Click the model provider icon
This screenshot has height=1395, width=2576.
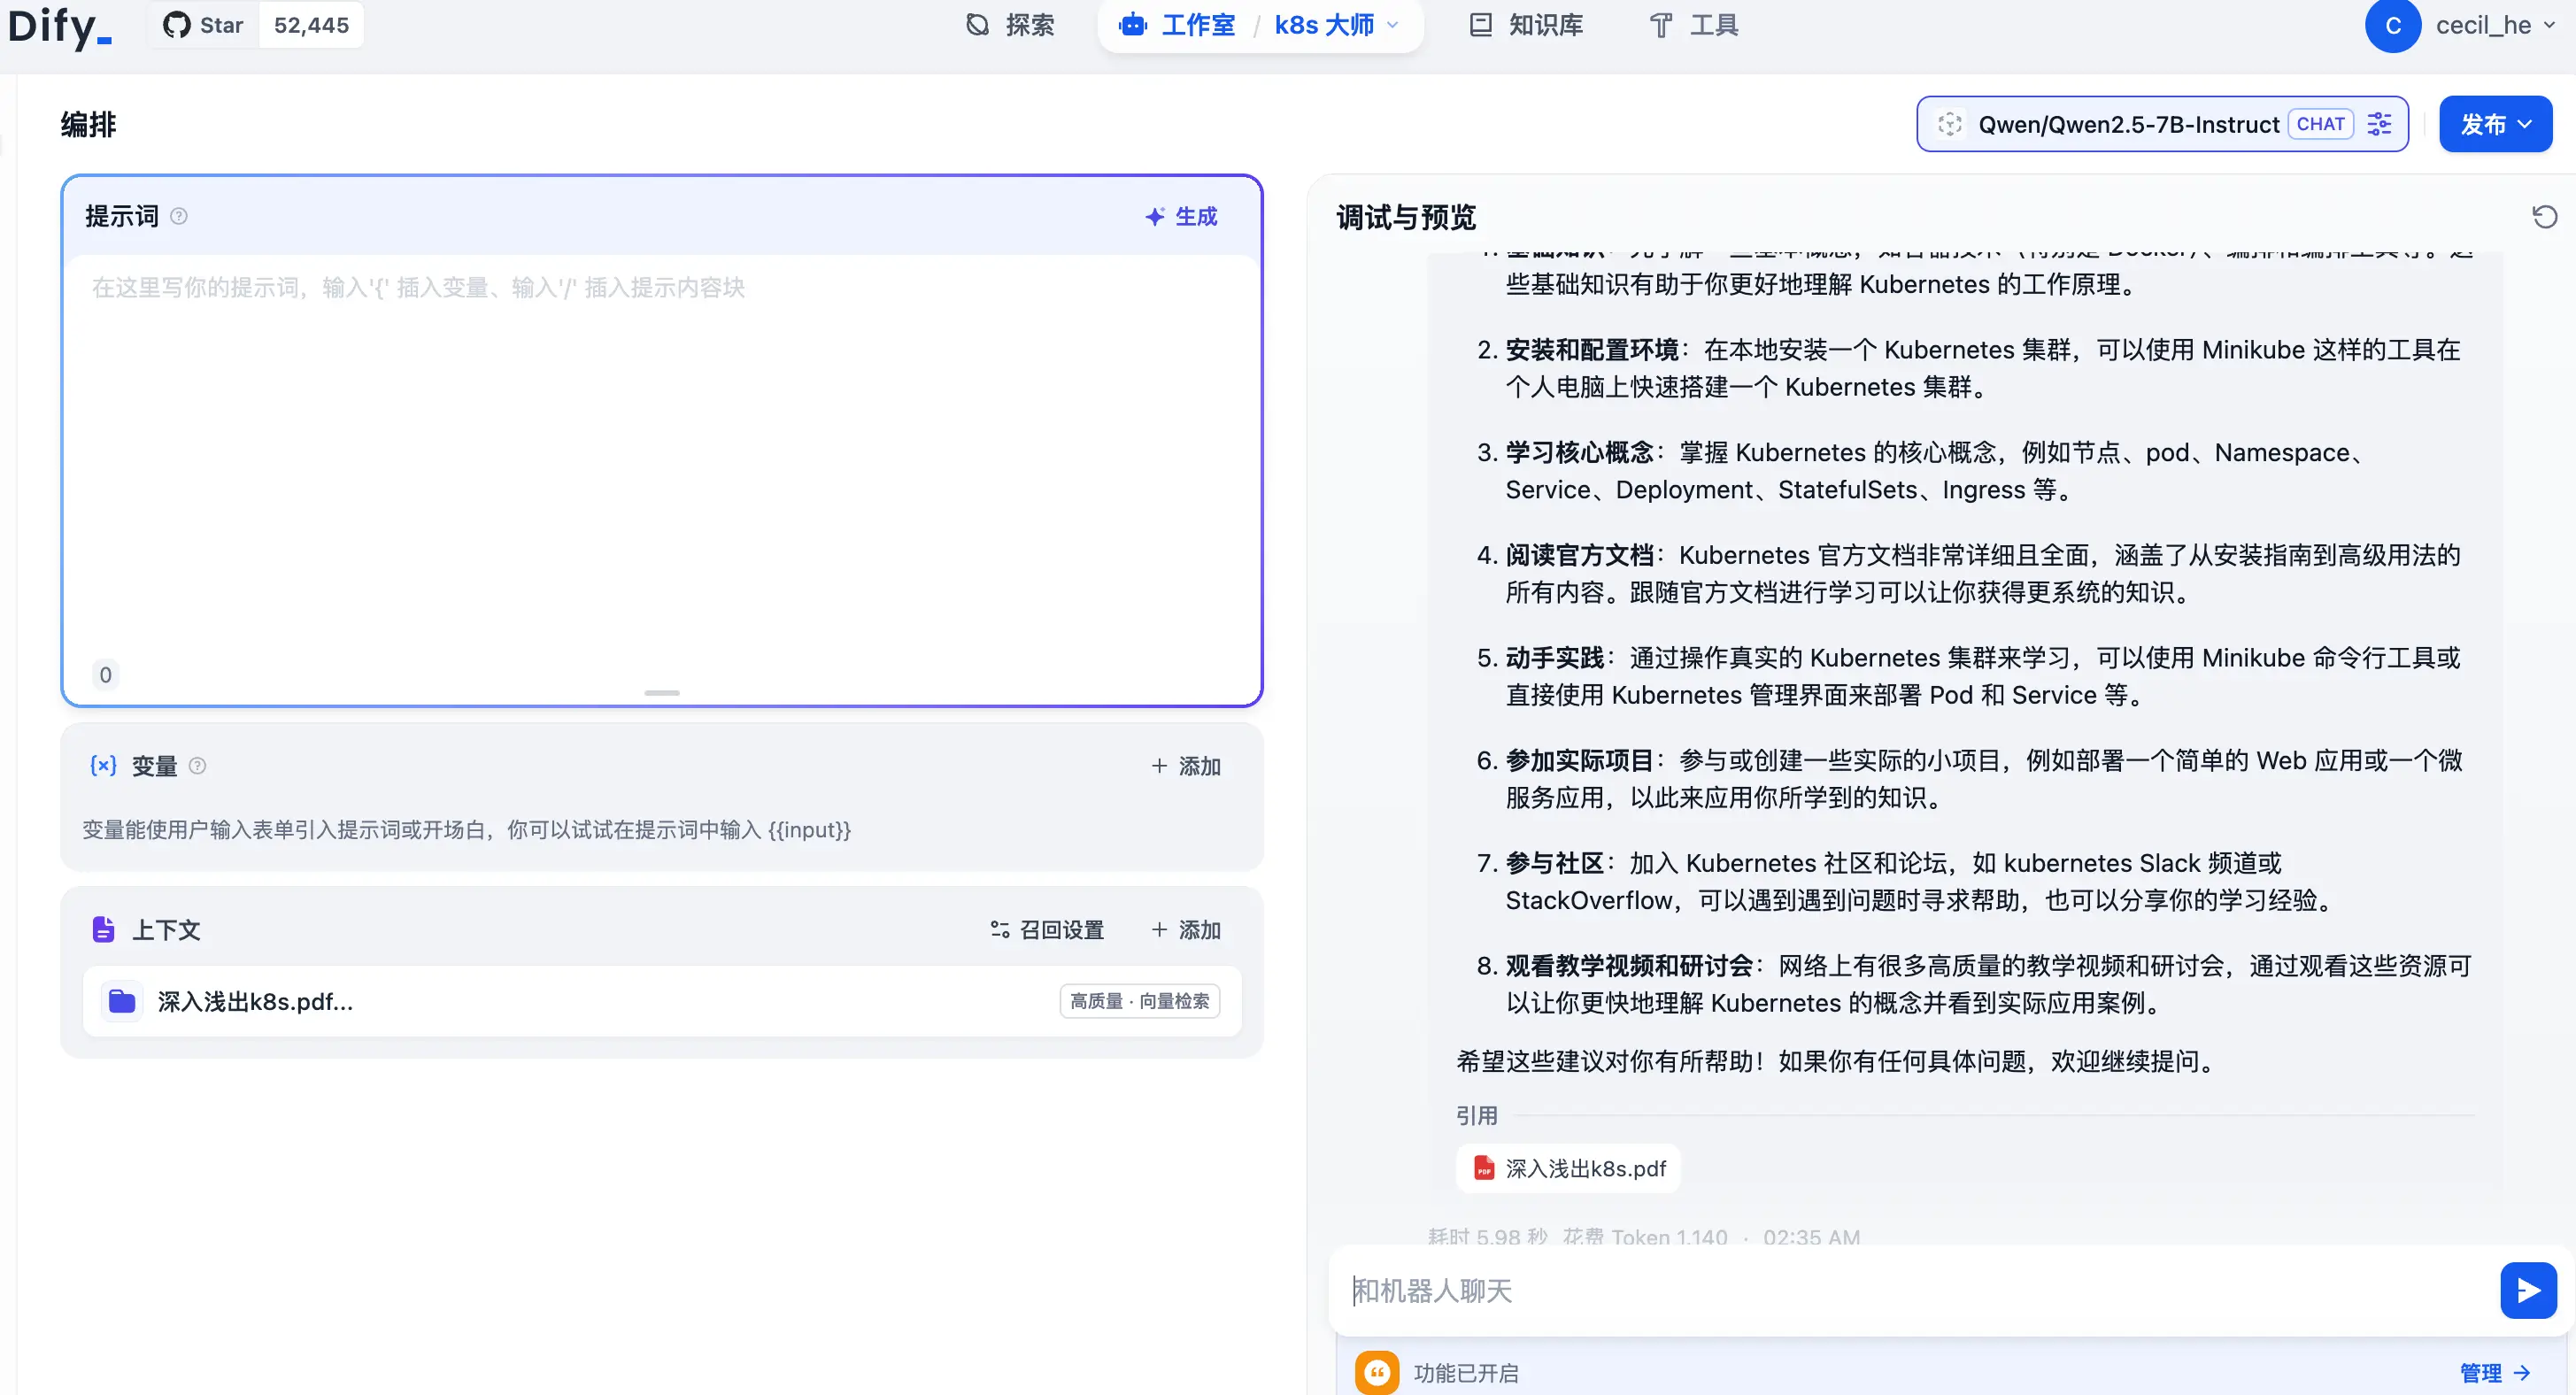[x=1949, y=124]
